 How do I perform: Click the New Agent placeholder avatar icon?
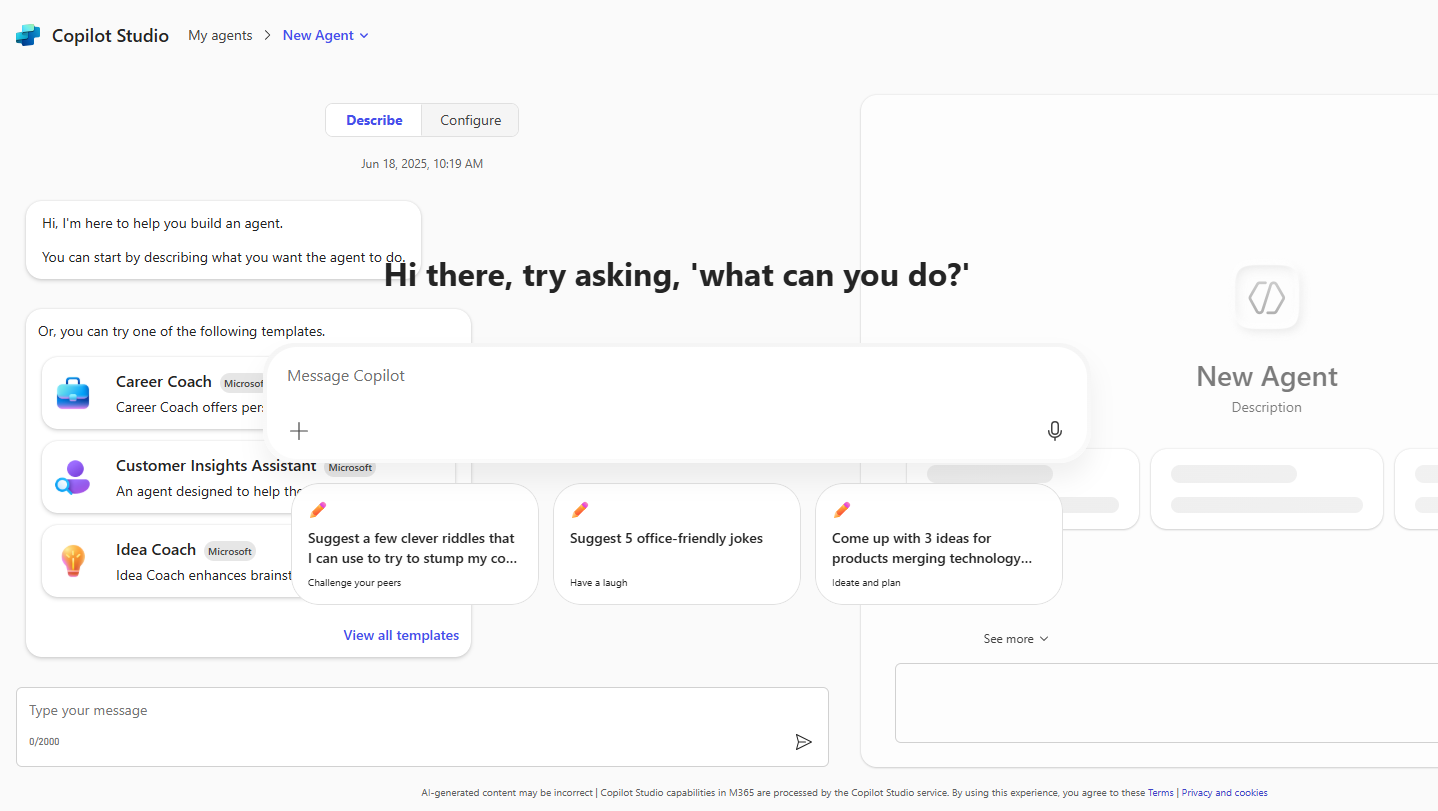(1266, 297)
